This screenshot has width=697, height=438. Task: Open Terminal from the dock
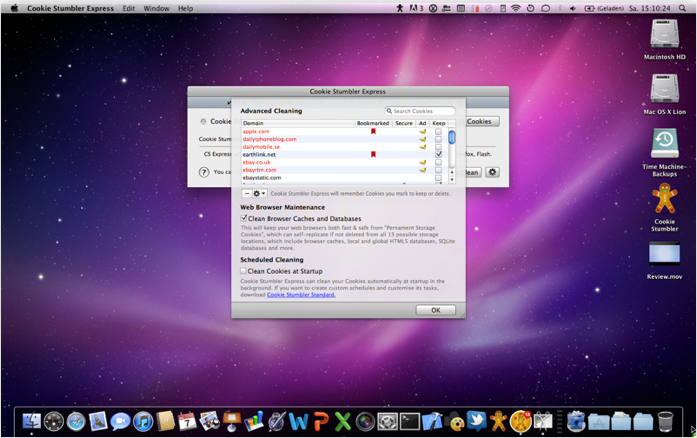pos(409,421)
